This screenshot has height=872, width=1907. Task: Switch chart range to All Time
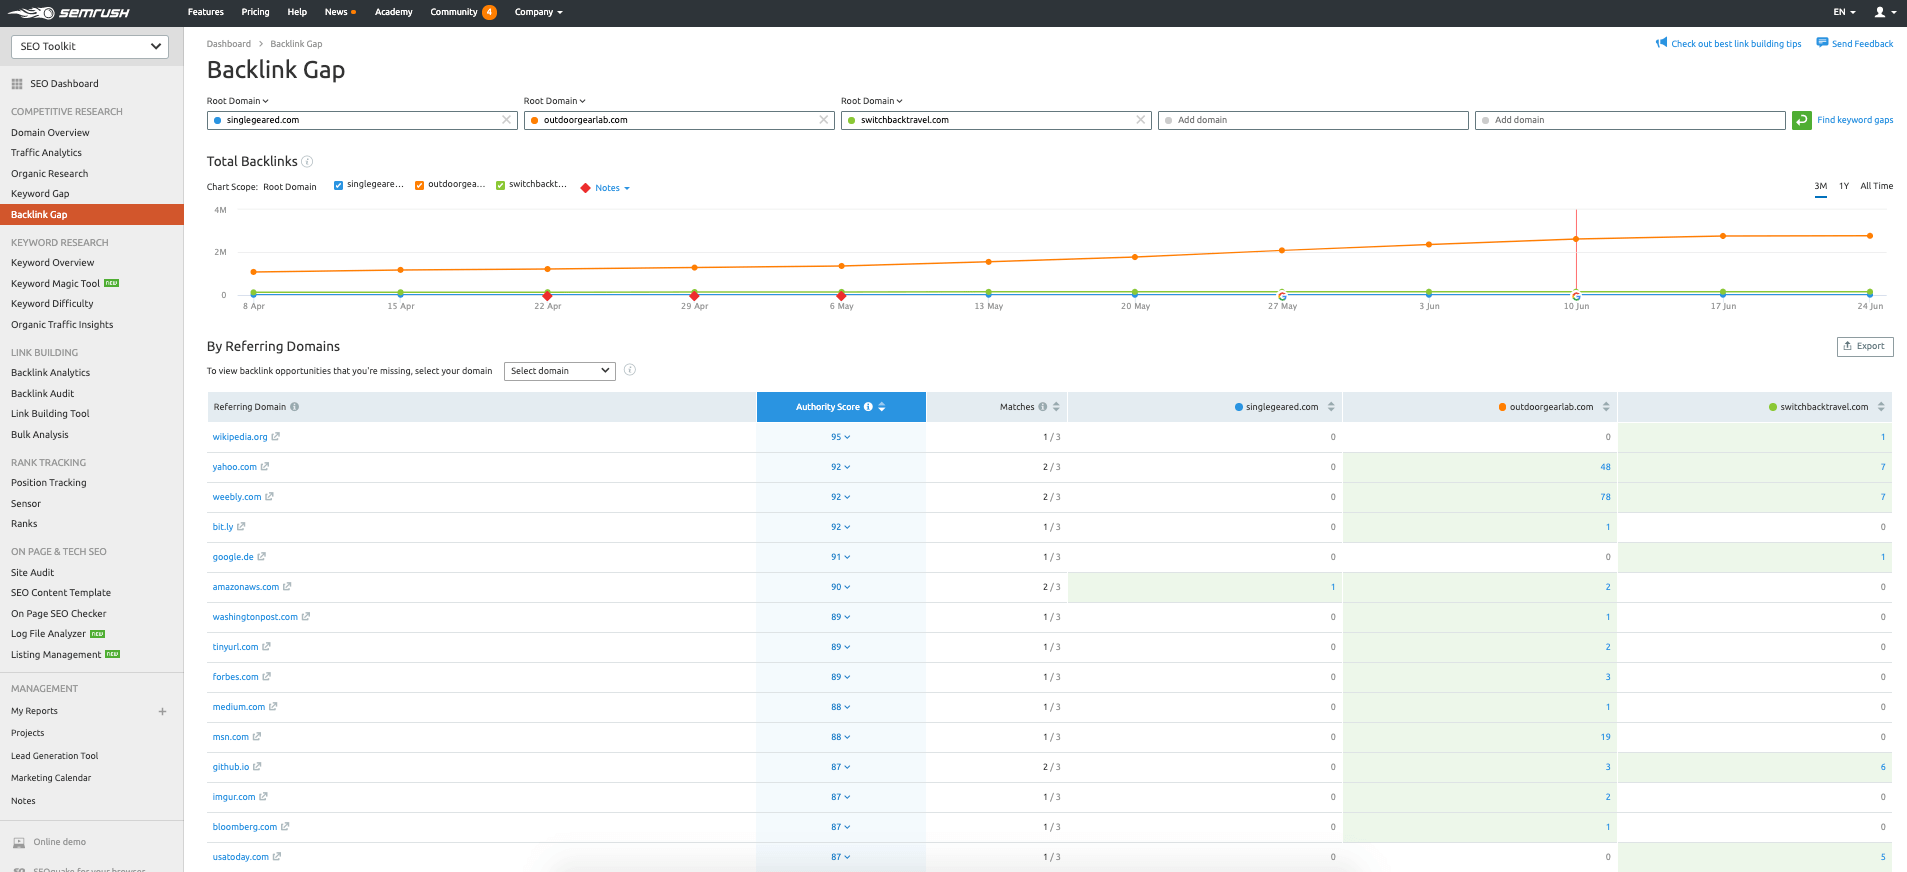pos(1877,186)
